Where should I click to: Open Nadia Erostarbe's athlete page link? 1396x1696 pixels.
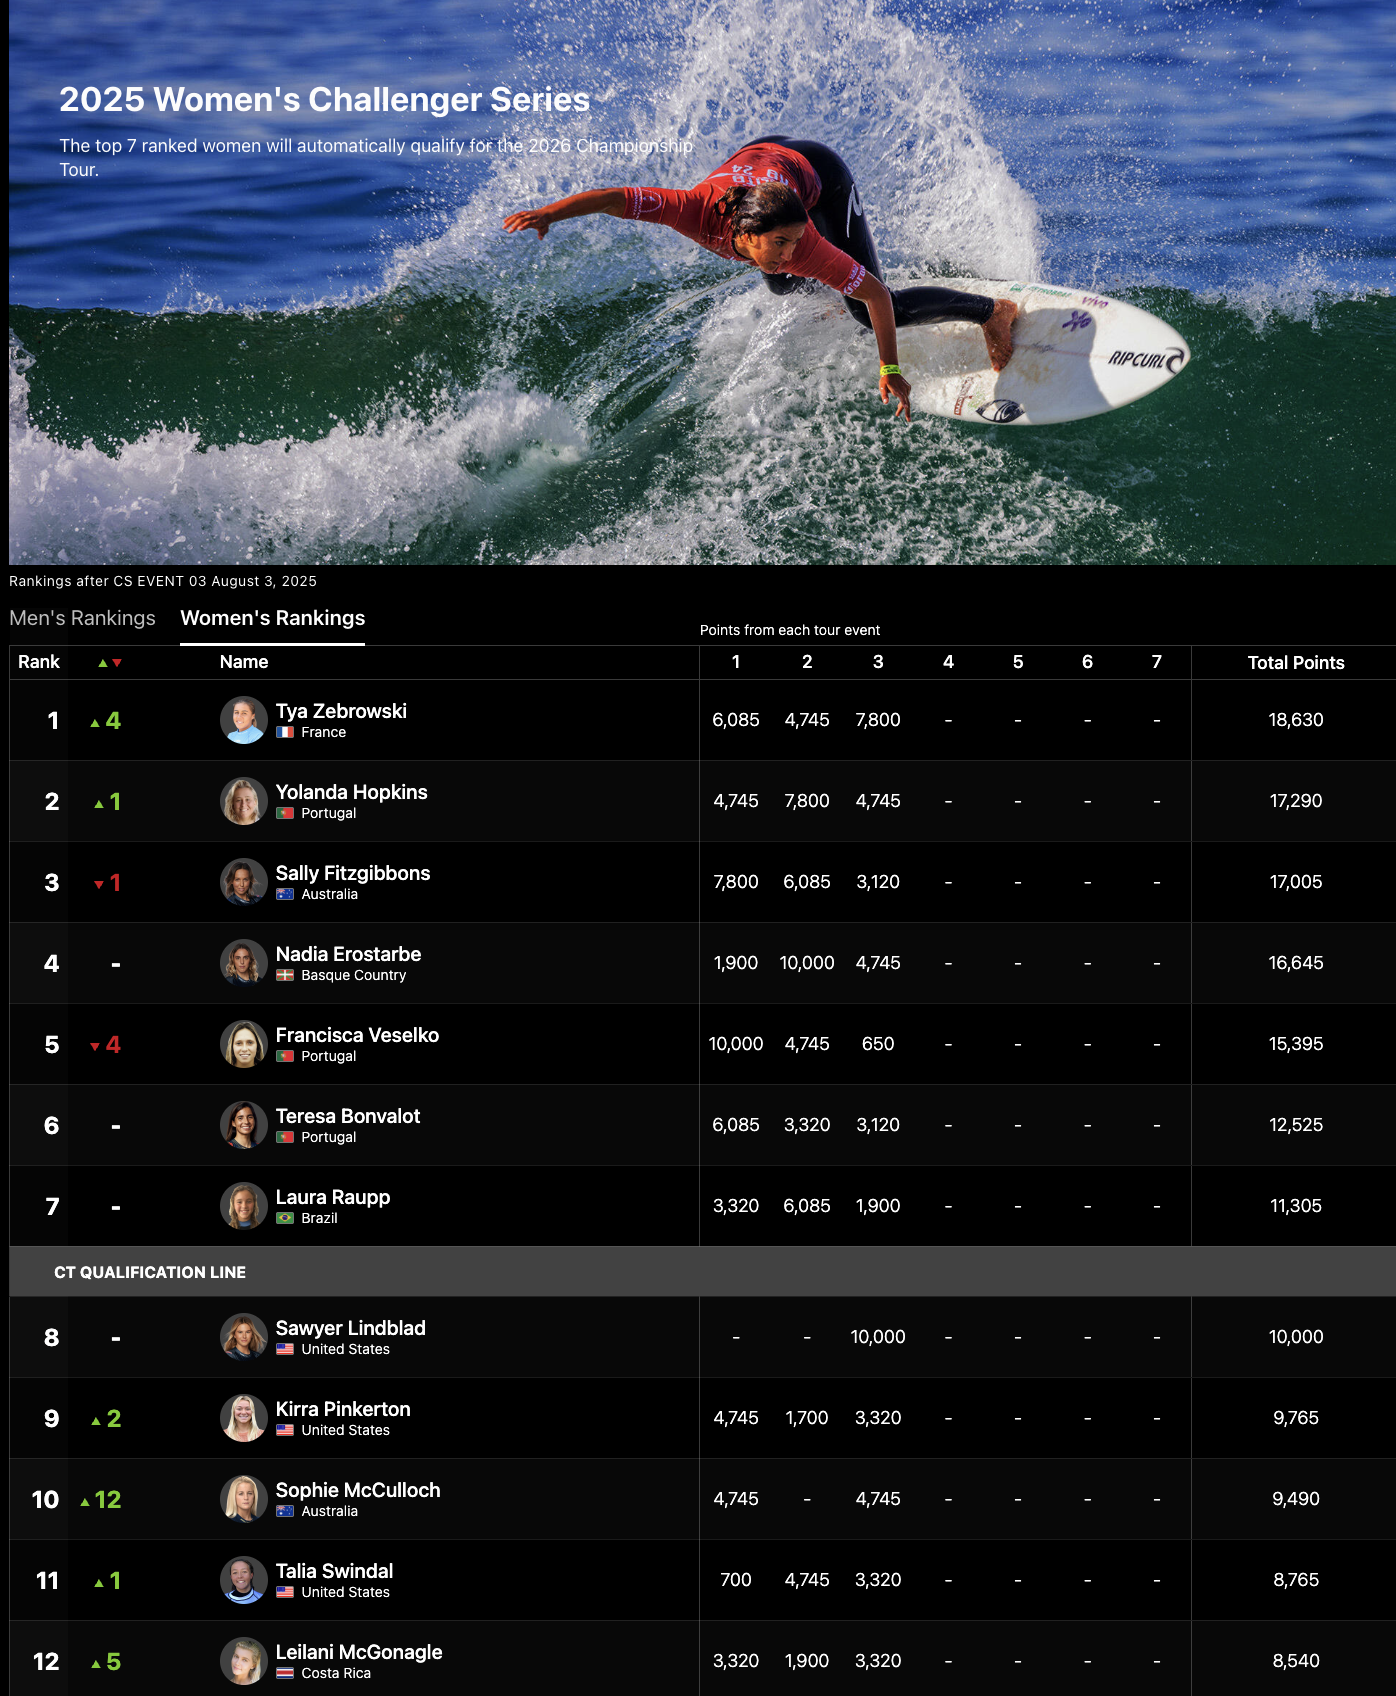tap(348, 954)
